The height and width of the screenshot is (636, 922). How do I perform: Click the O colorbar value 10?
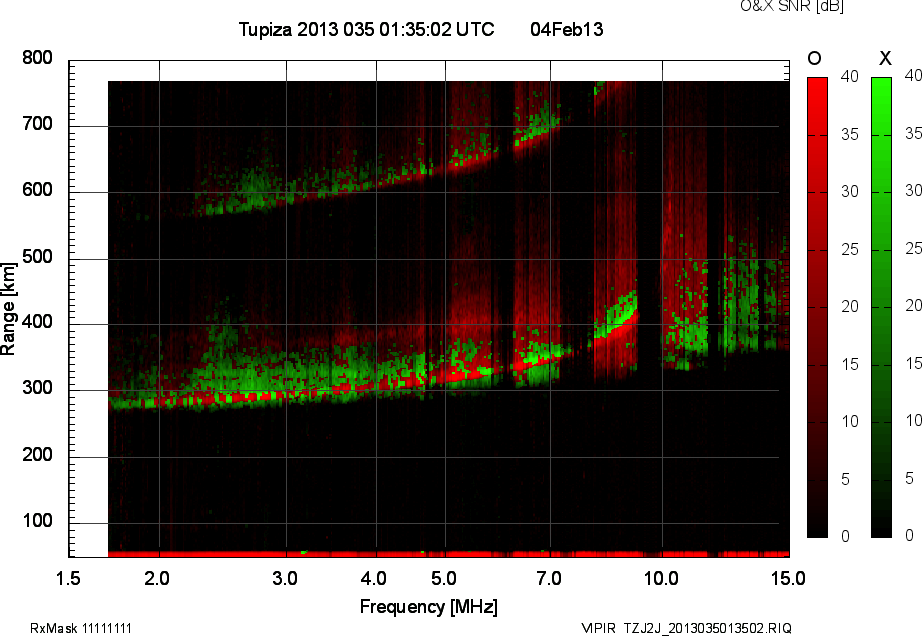coord(850,421)
